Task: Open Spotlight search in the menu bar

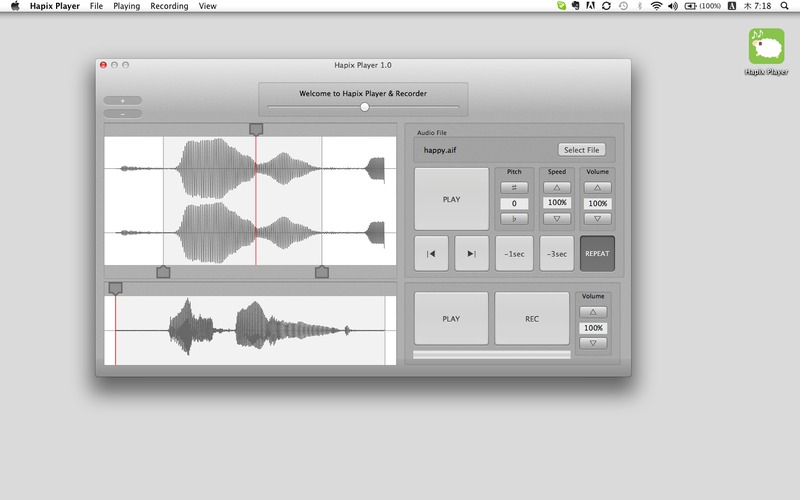Action: coord(785,6)
